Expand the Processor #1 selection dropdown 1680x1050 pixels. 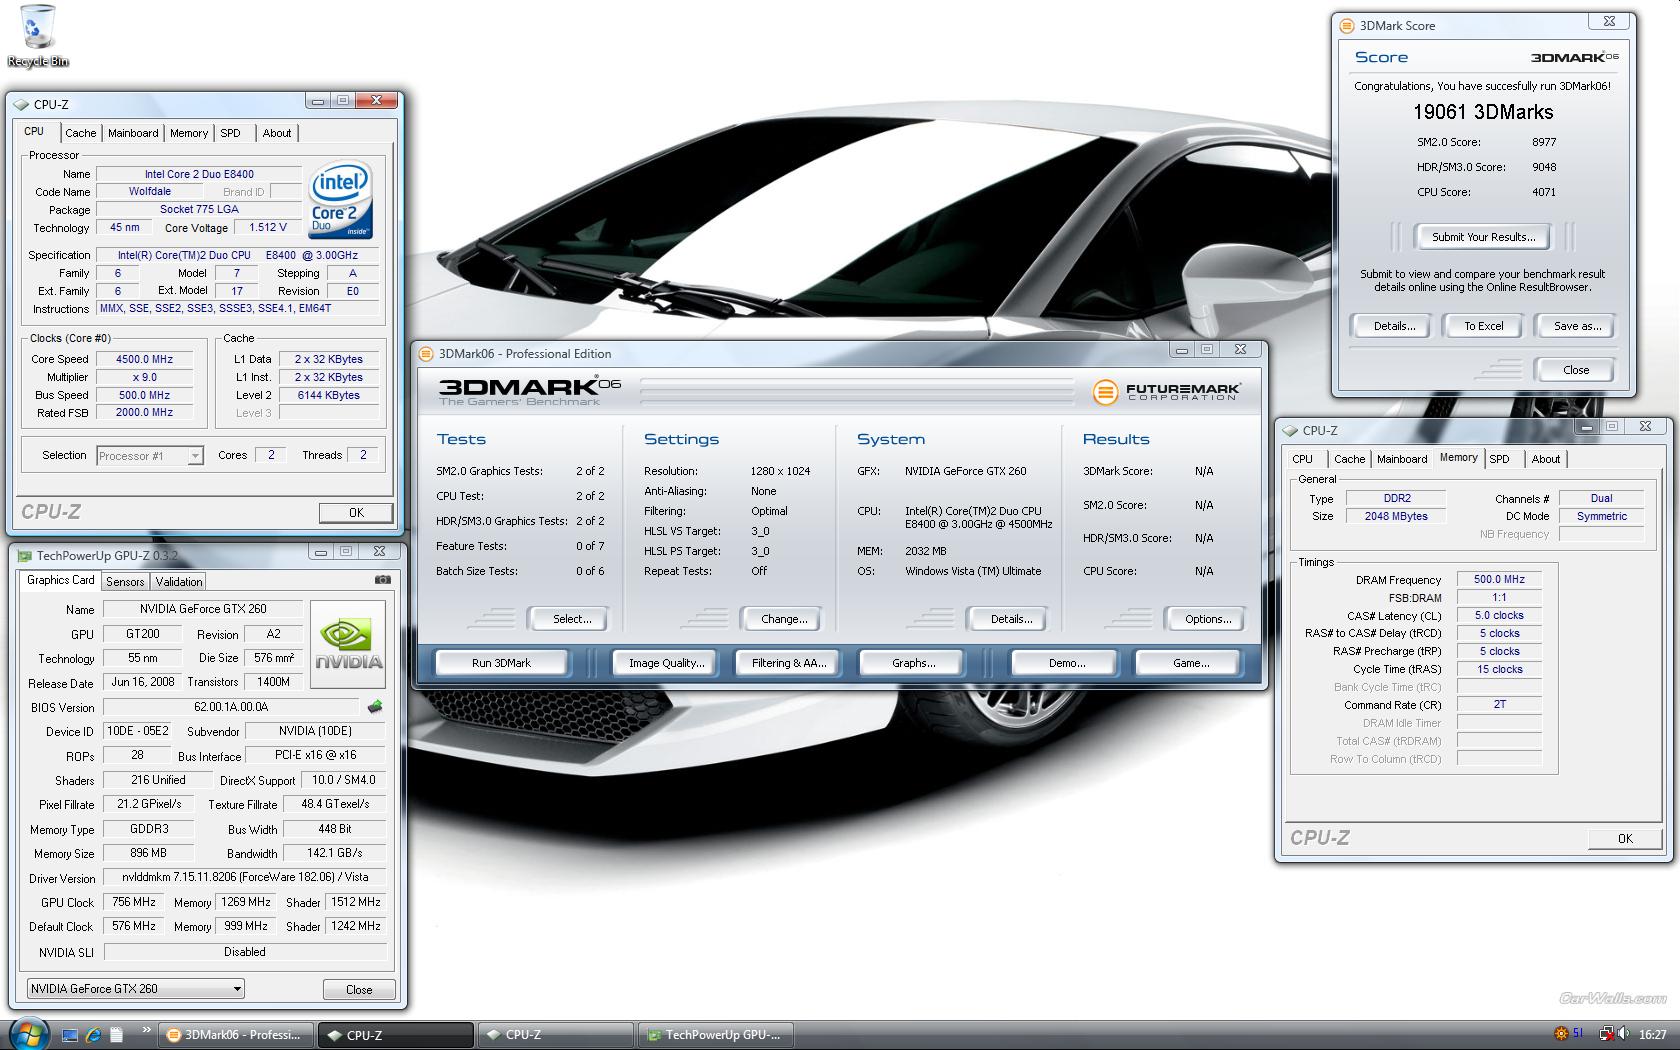pyautogui.click(x=150, y=456)
